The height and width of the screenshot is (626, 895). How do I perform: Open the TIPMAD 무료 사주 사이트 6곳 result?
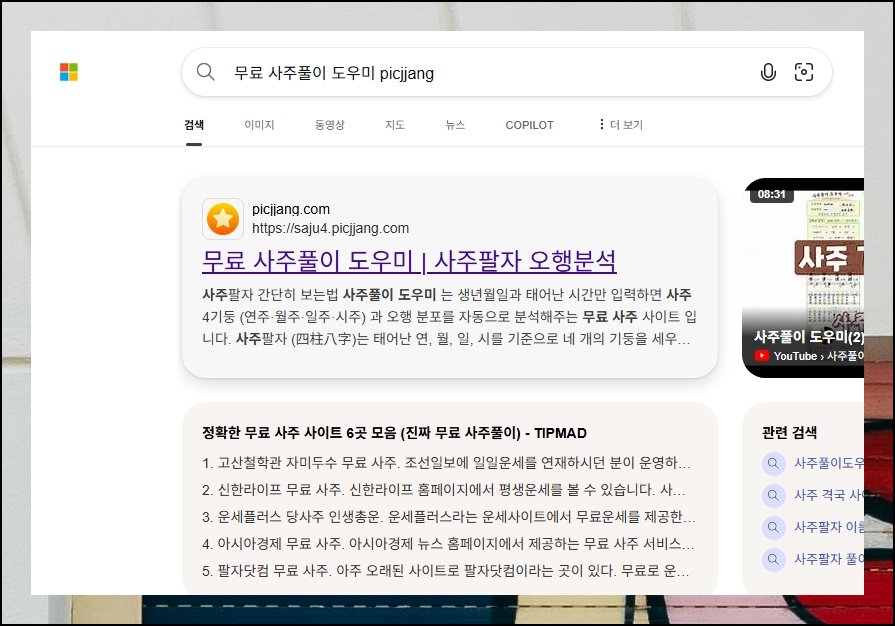point(394,433)
